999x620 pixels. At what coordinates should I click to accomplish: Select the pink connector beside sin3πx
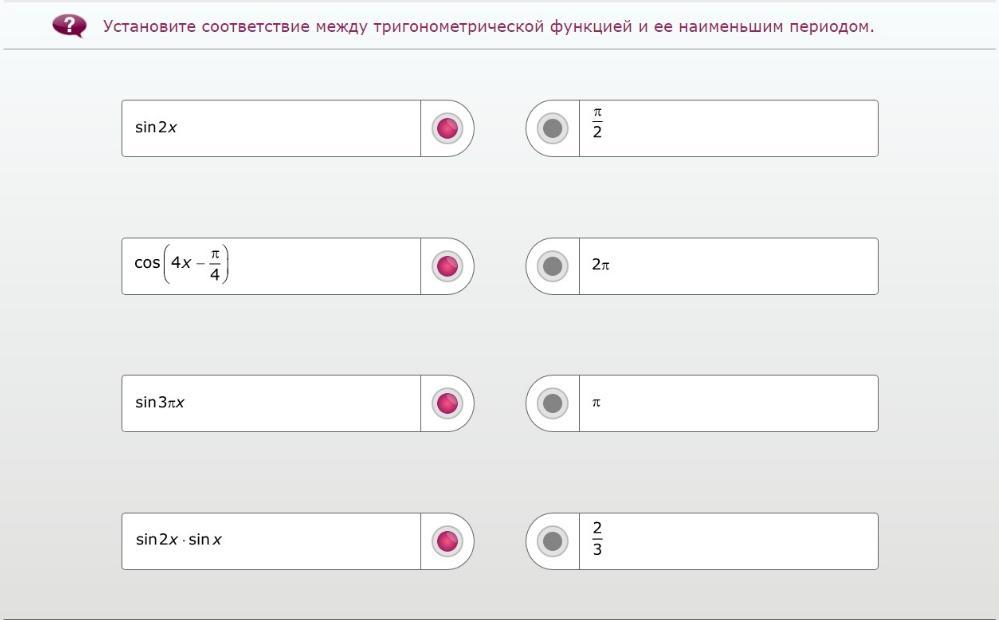coord(447,403)
